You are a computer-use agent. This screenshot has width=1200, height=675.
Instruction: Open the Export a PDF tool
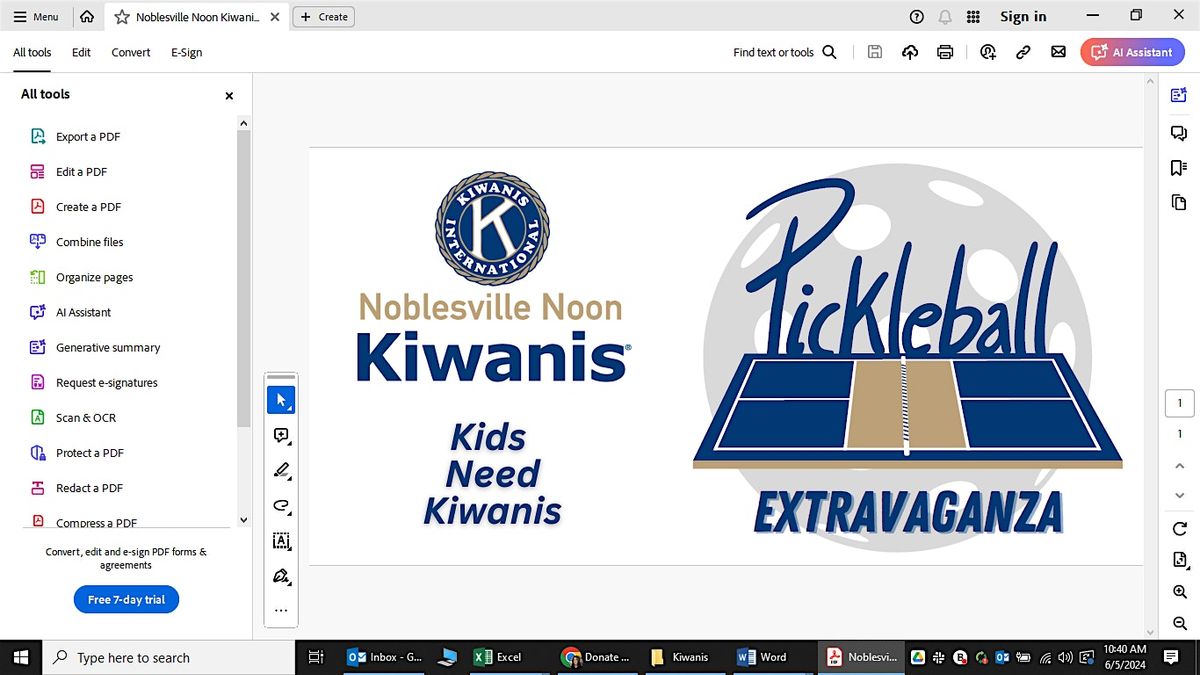click(x=88, y=137)
